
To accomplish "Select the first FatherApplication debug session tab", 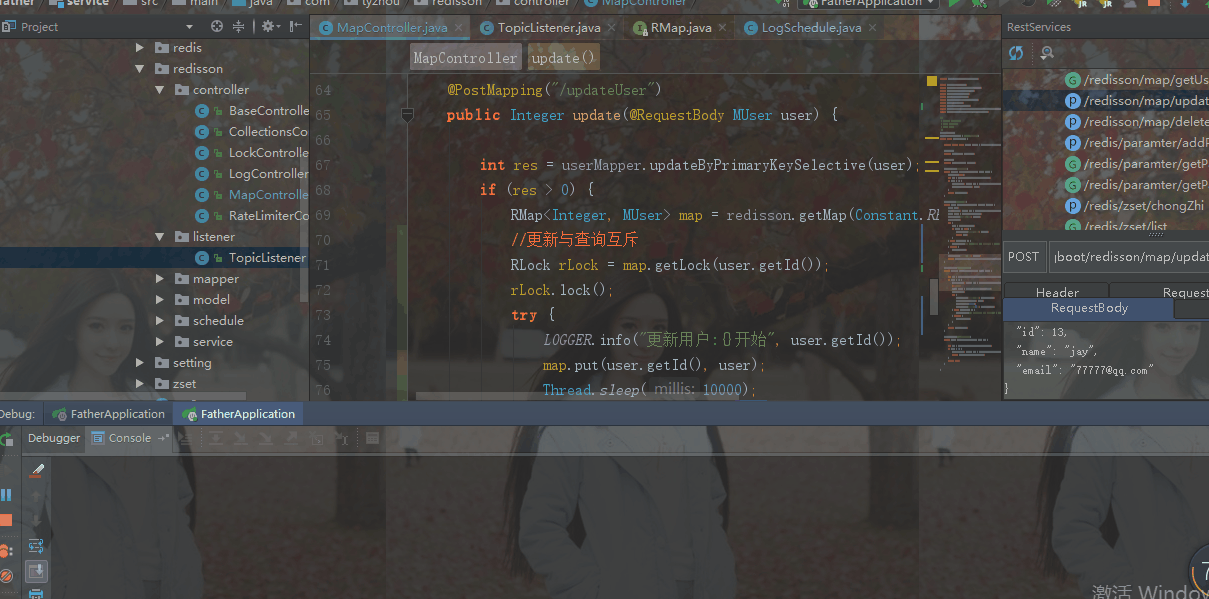I will (108, 414).
